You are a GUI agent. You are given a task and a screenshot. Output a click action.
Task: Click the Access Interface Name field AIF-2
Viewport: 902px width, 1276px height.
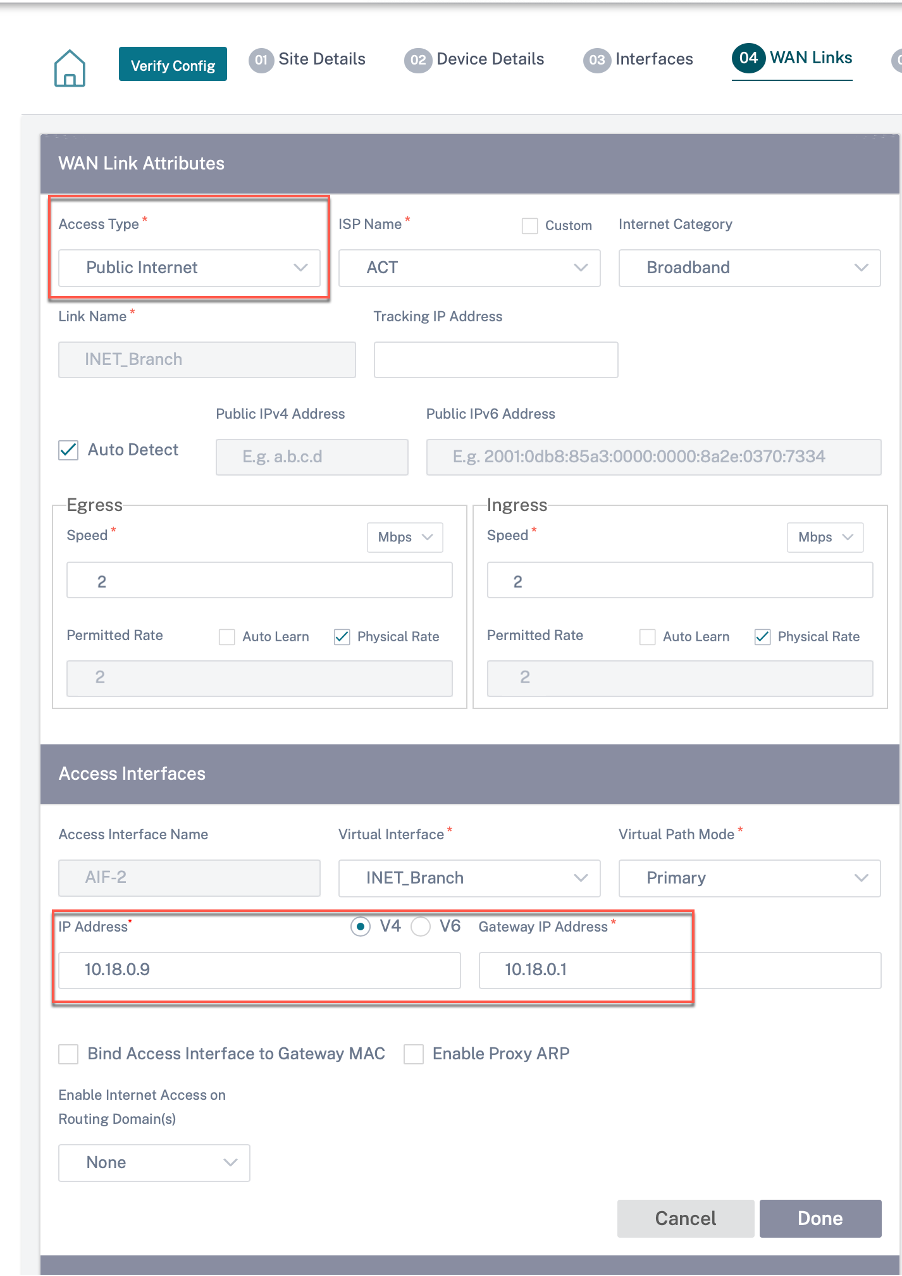[x=189, y=878]
